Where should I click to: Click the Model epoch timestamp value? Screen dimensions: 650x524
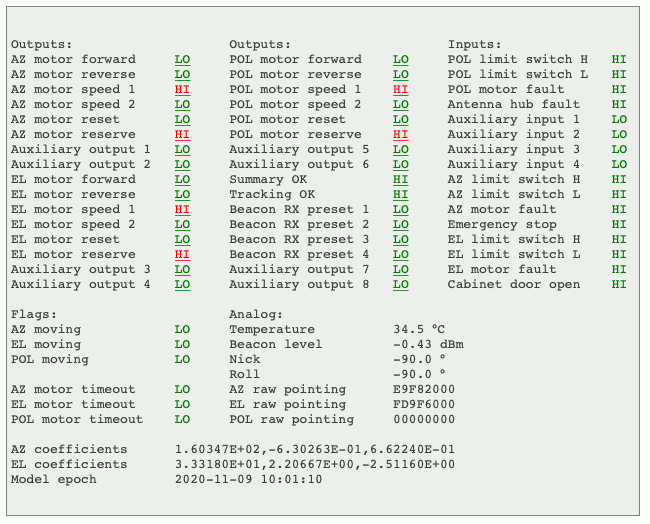248,480
